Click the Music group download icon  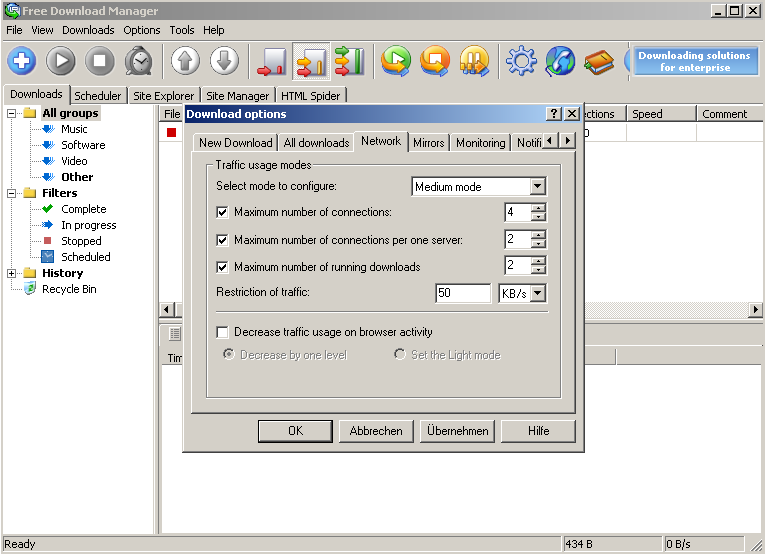pyautogui.click(x=48, y=129)
